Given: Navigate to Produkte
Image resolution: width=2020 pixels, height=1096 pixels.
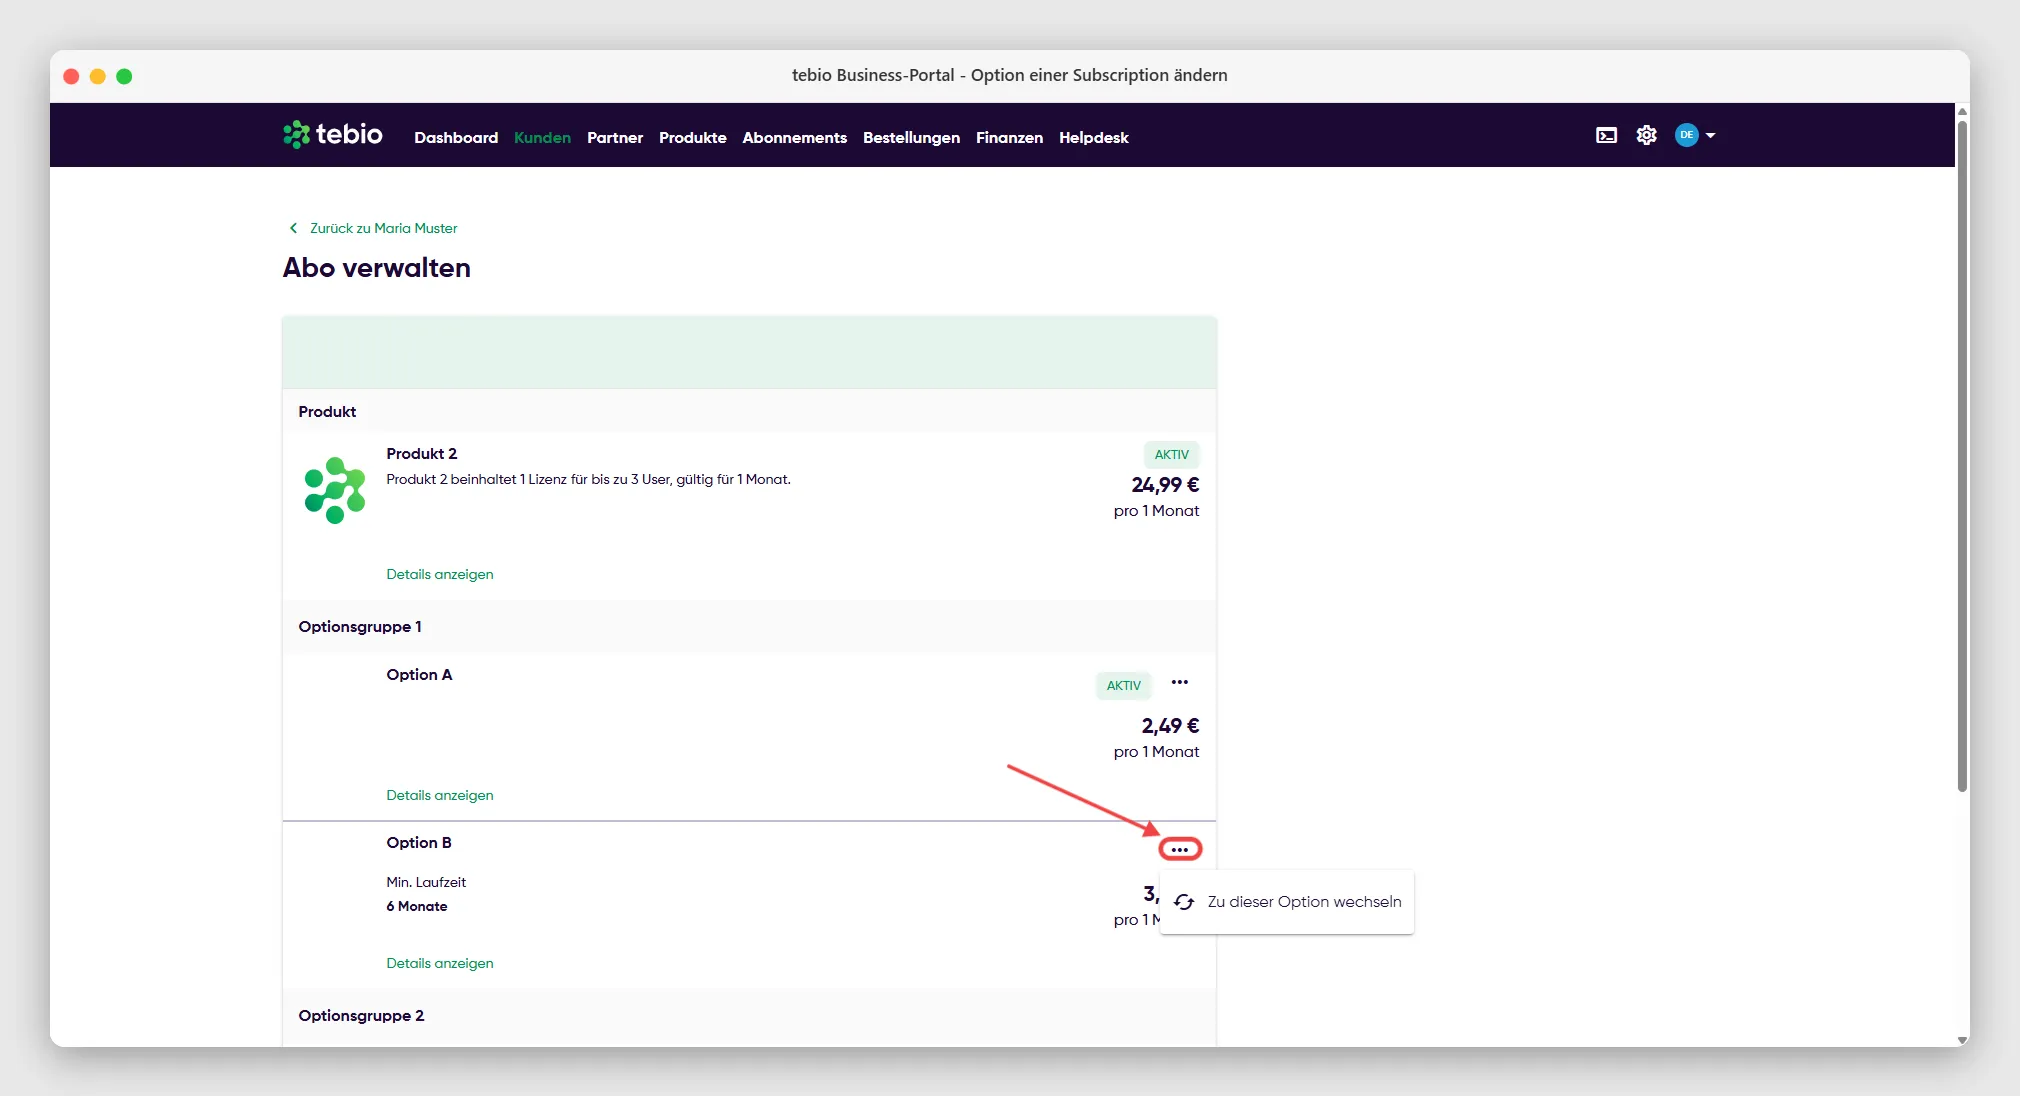Looking at the screenshot, I should click(x=692, y=137).
